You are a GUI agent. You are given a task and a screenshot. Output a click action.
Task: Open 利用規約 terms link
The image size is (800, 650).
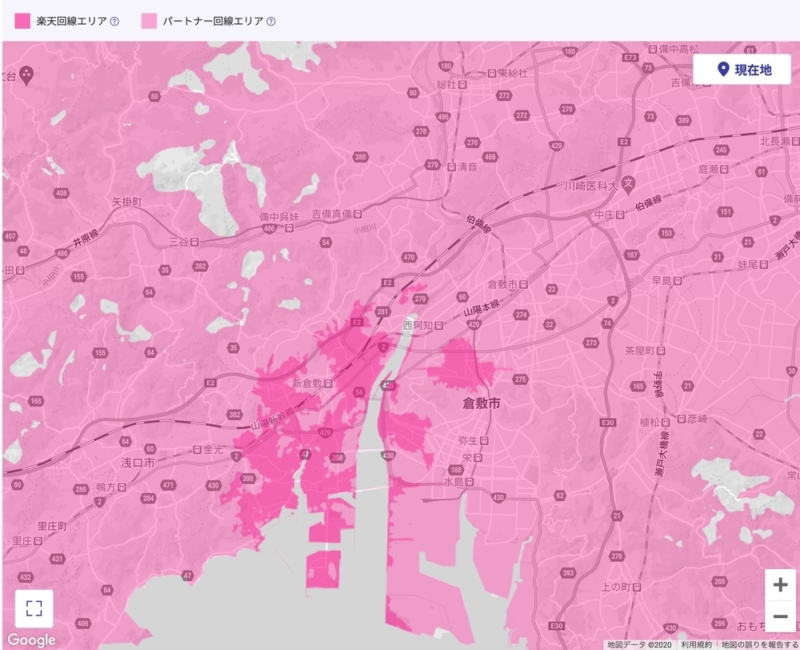click(696, 645)
